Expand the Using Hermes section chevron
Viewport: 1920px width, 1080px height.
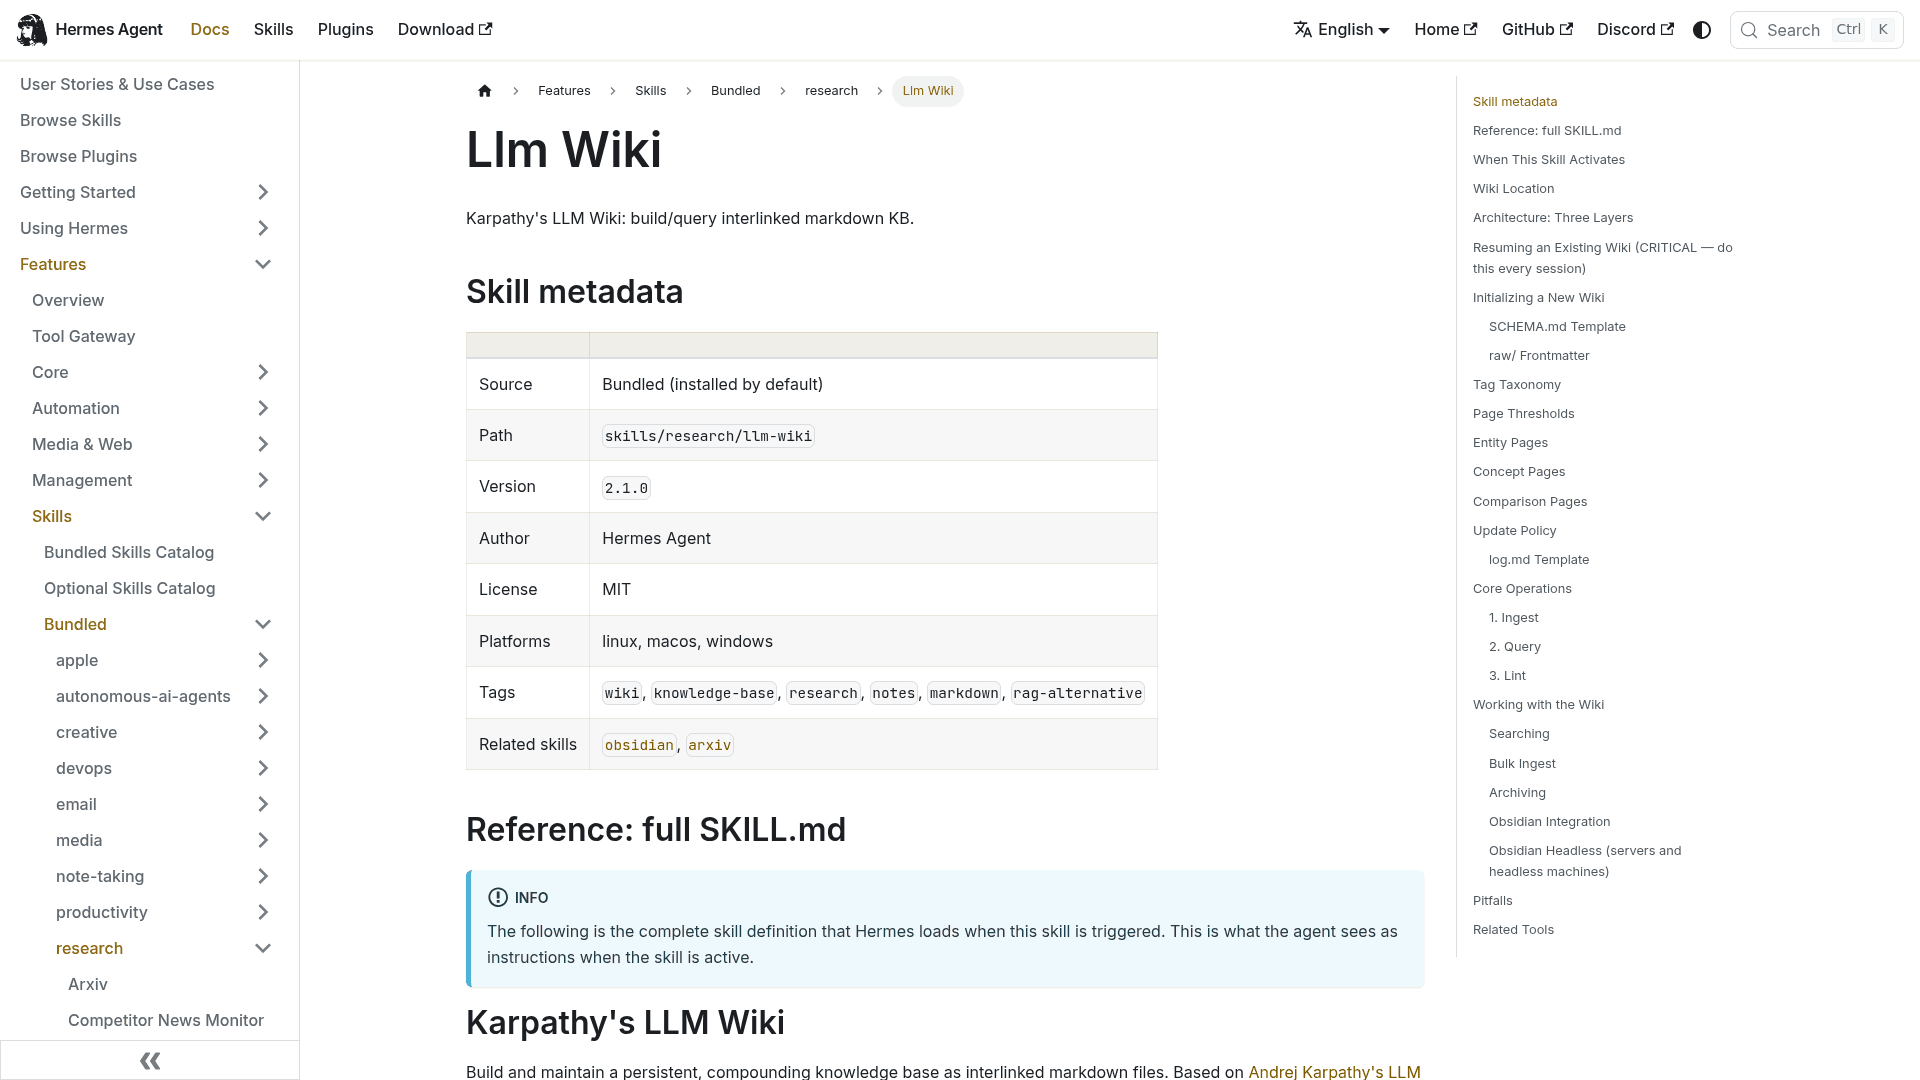click(263, 228)
